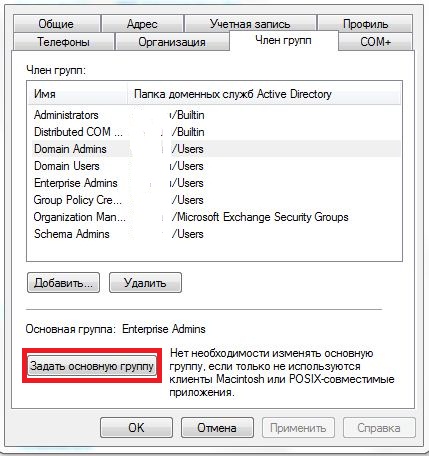Switch to the Профиль tab
This screenshot has width=429, height=456.
(x=365, y=24)
